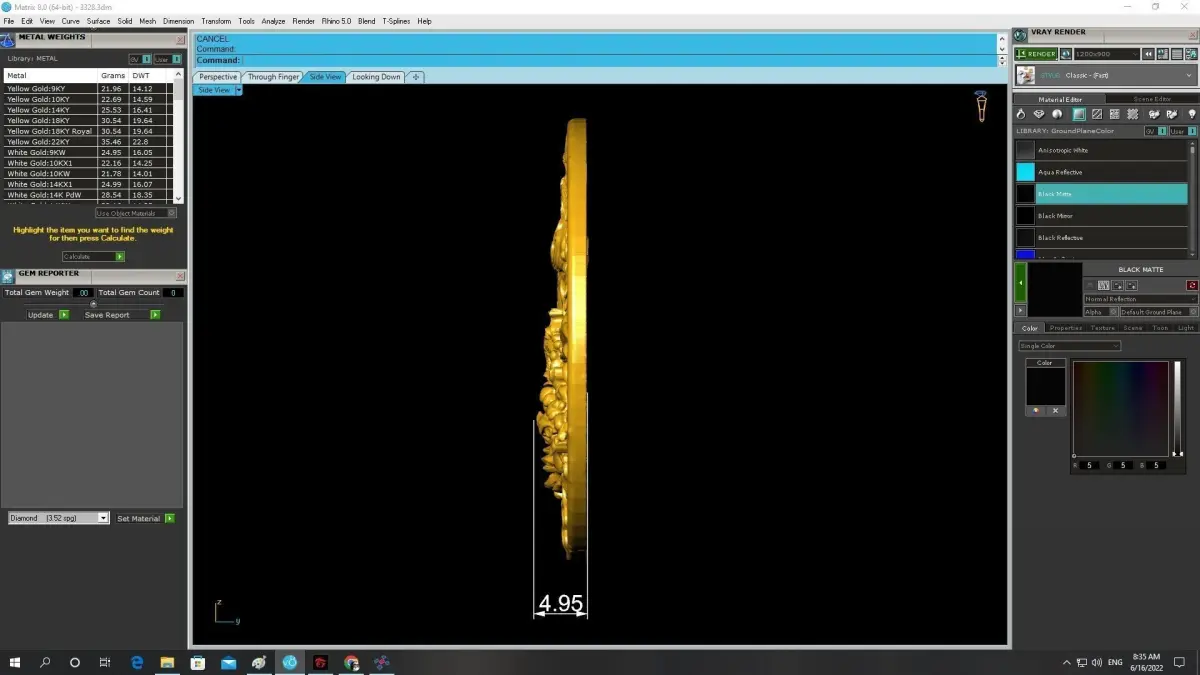1200x675 pixels.
Task: Click Set Material button
Action: tap(146, 518)
